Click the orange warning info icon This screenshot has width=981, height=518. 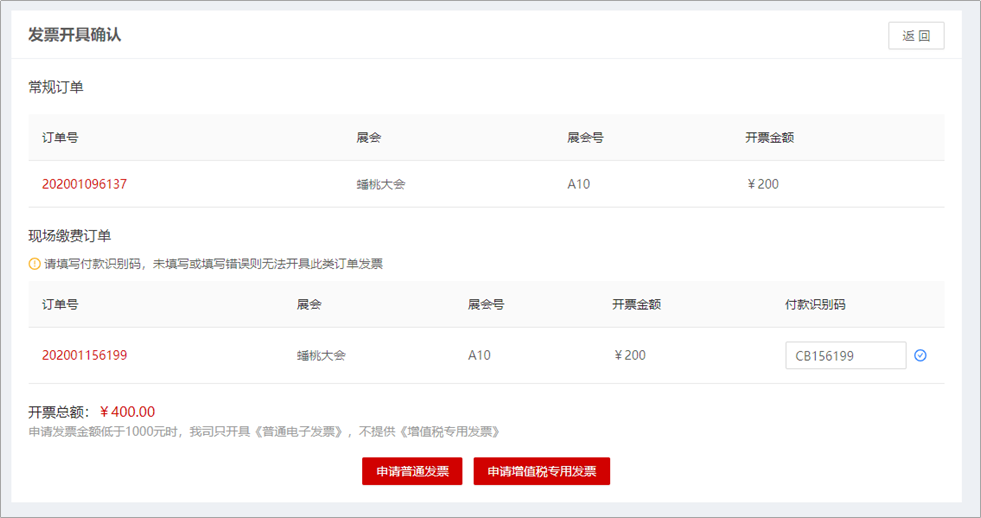tap(35, 264)
